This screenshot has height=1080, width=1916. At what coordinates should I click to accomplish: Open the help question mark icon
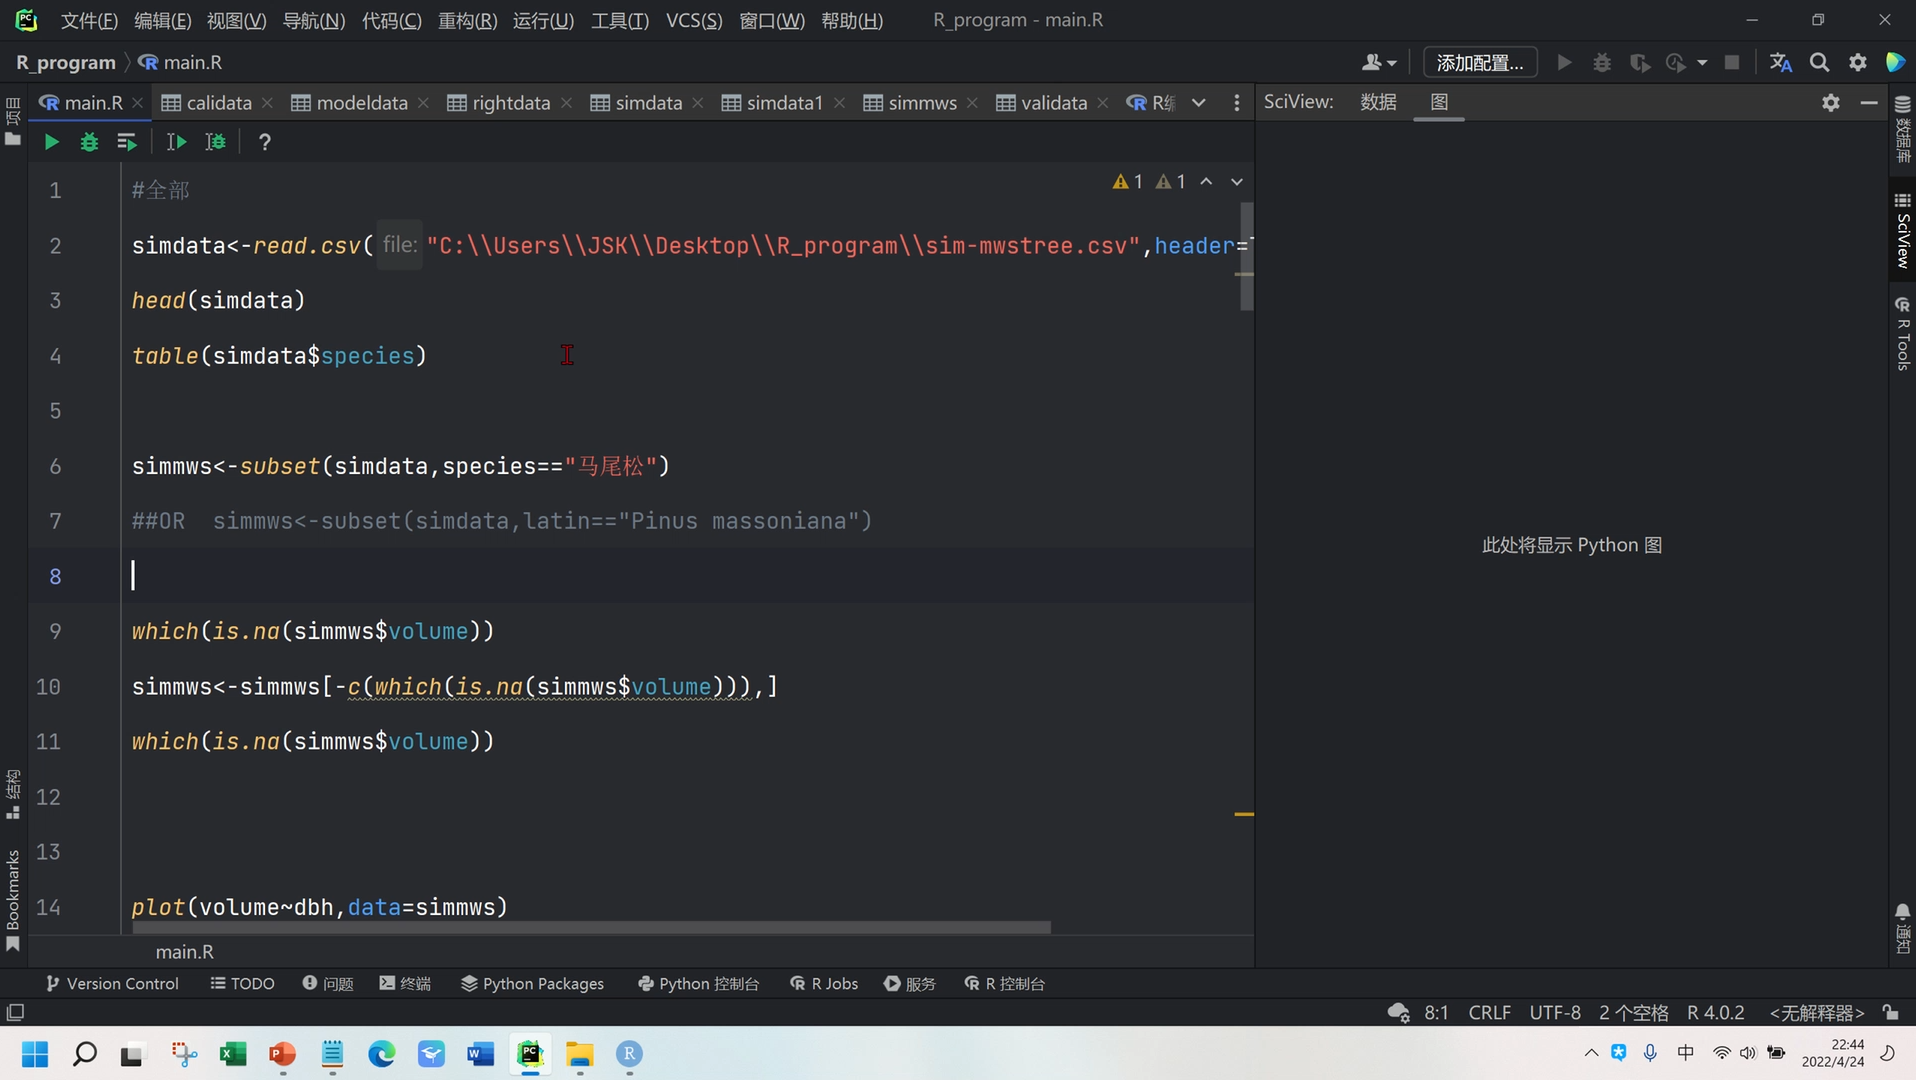264,142
